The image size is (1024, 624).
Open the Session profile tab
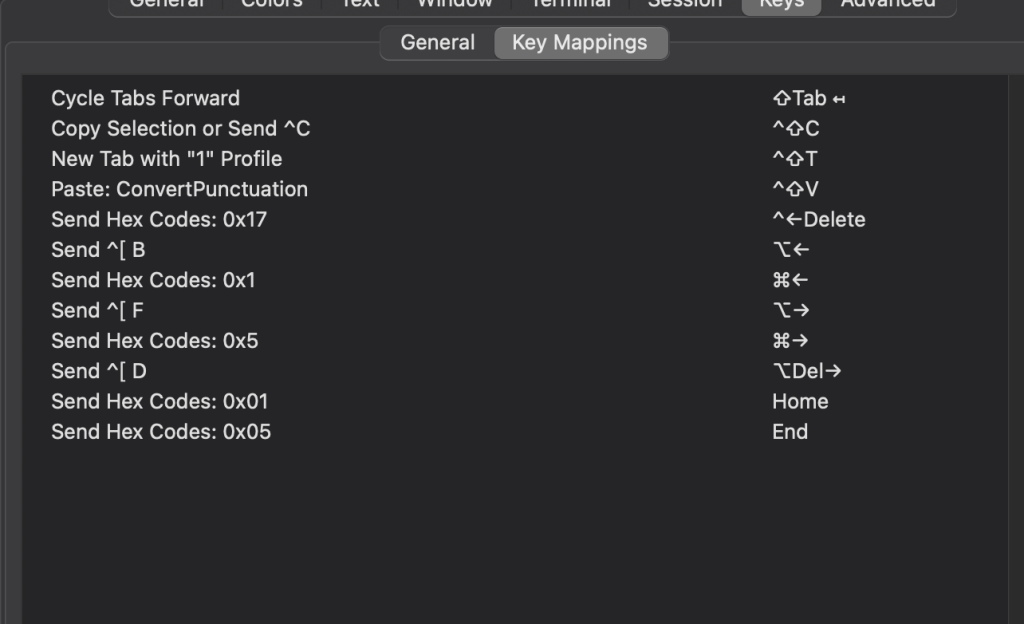pyautogui.click(x=685, y=4)
